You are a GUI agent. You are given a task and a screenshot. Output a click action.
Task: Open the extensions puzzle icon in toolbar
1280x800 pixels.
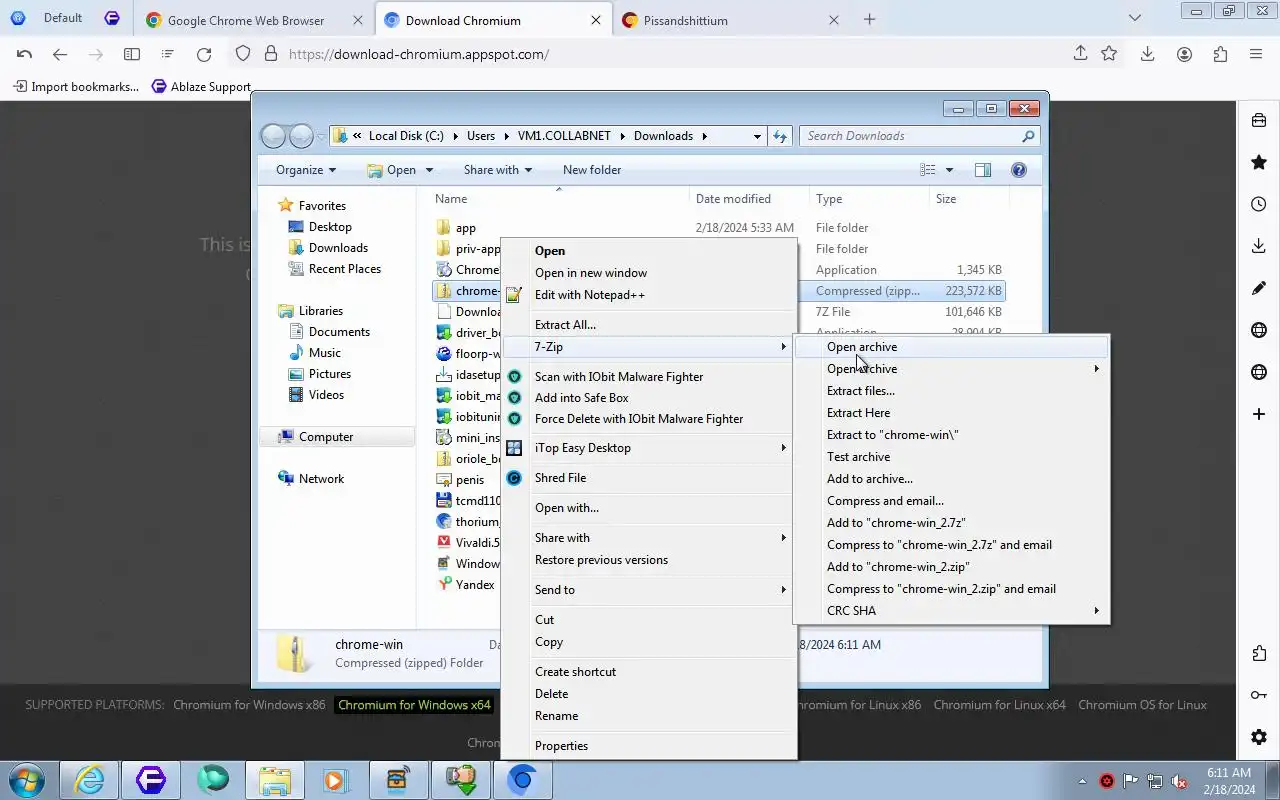tap(1220, 54)
